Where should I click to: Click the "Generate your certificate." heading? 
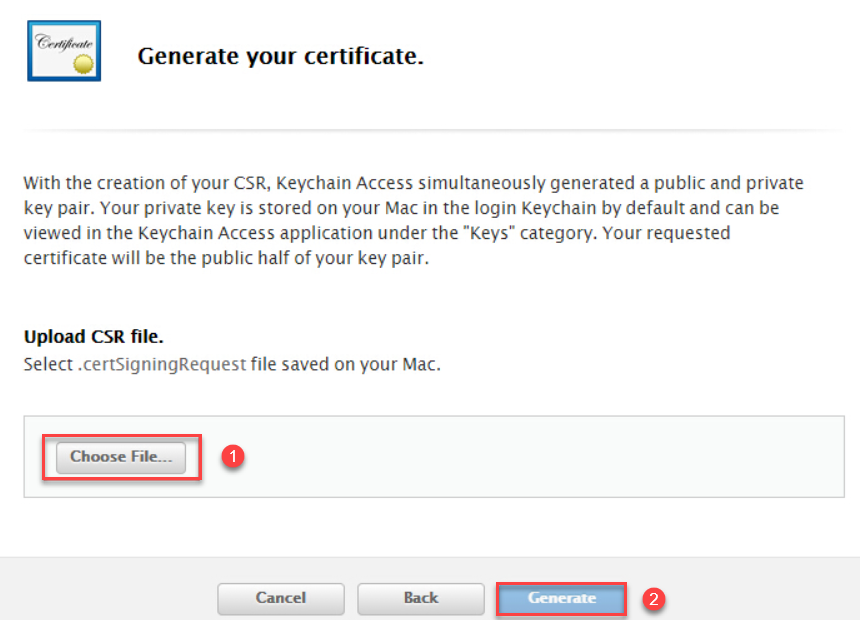pyautogui.click(x=280, y=57)
